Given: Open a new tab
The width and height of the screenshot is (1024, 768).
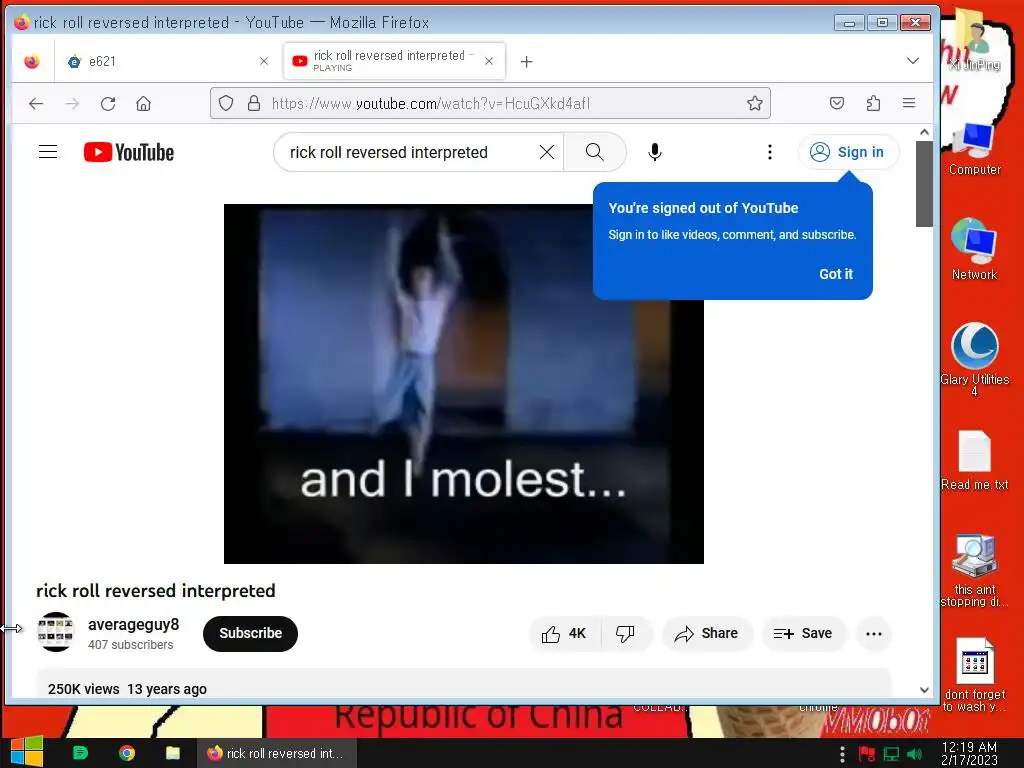Looking at the screenshot, I should click(x=526, y=61).
